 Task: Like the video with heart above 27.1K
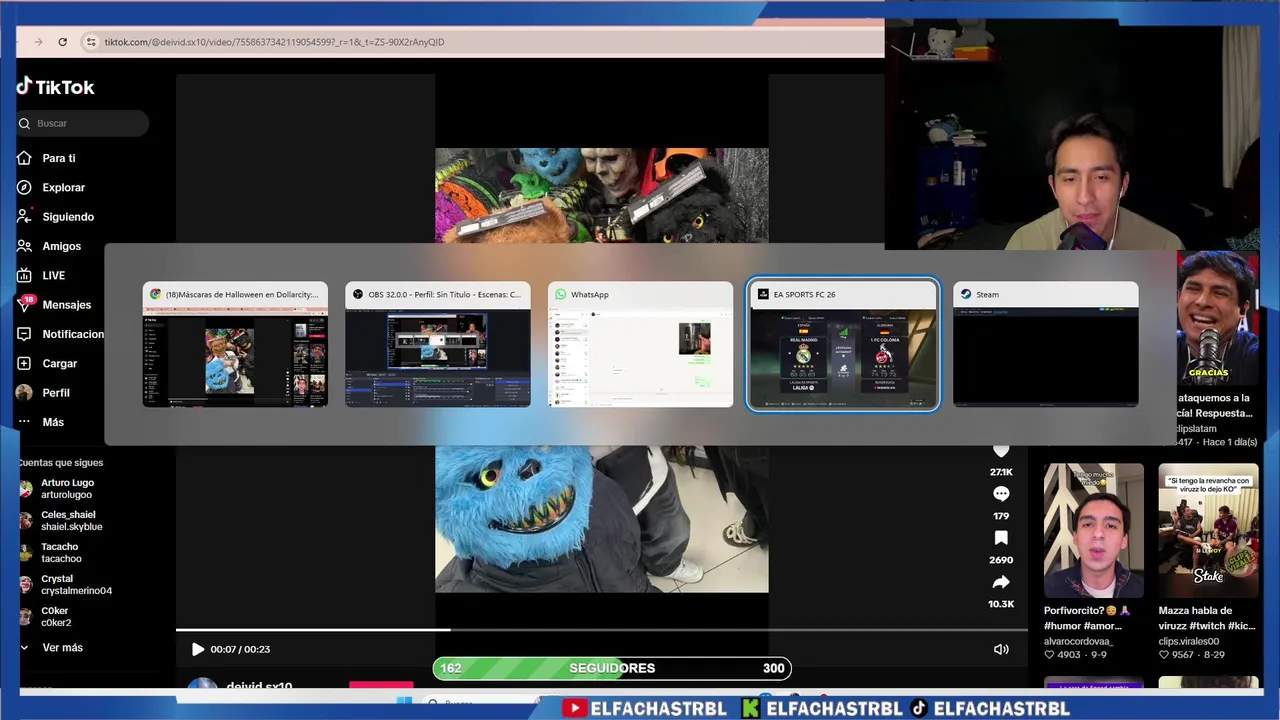1001,451
